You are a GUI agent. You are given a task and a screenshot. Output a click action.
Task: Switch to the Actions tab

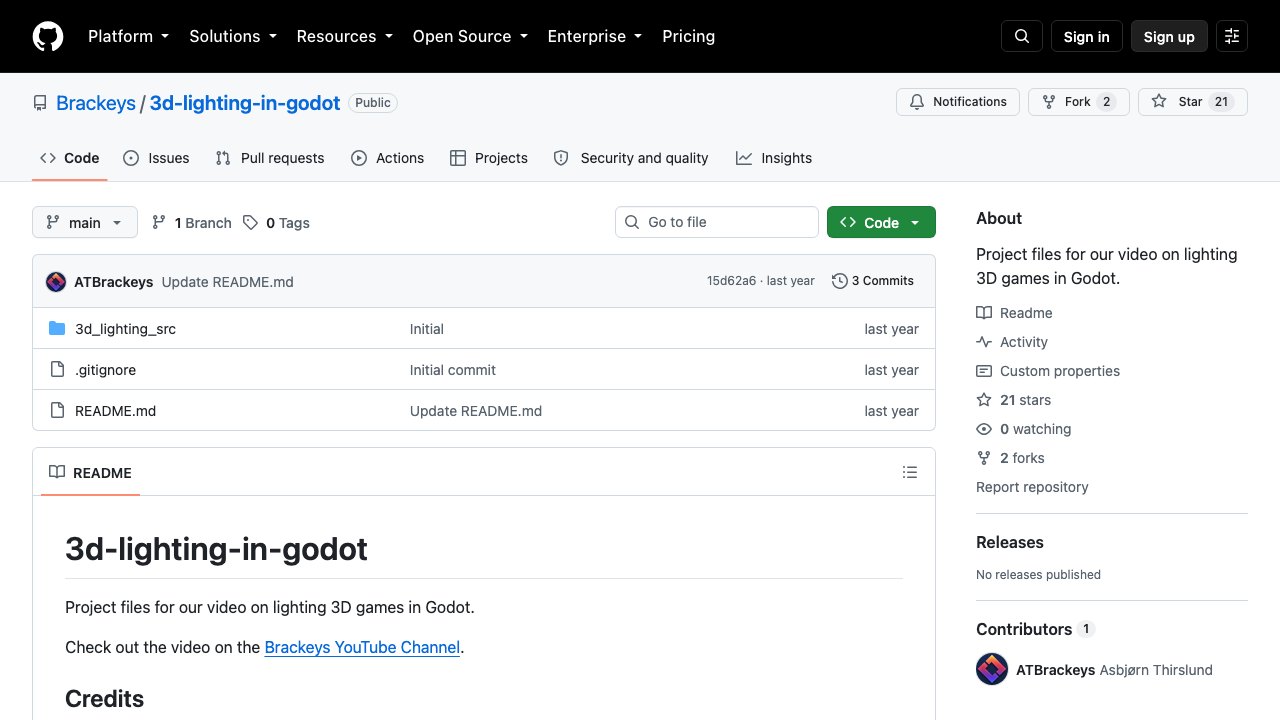coord(388,158)
